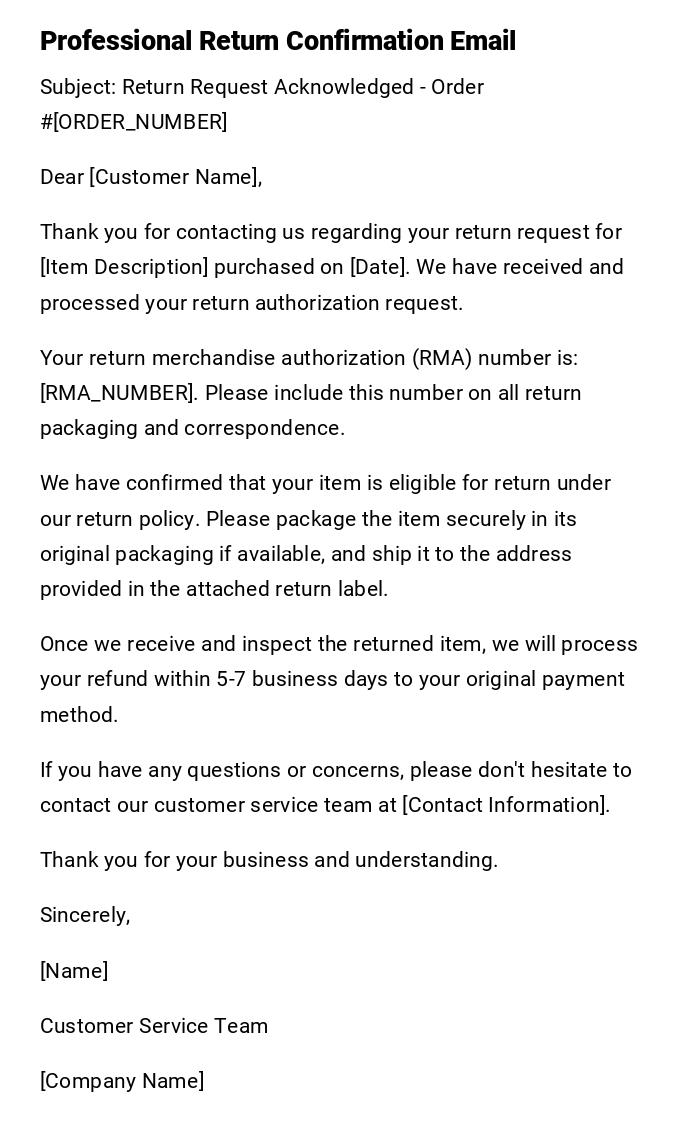Click "Thank you for your business" line
This screenshot has width=700, height=1143.
(x=268, y=860)
